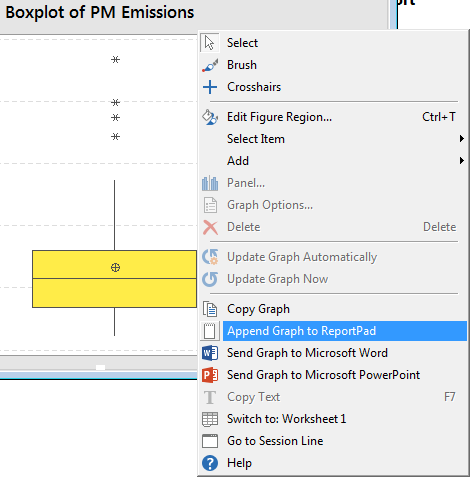Image resolution: width=470 pixels, height=478 pixels.
Task: Click the PowerPoint icon in menu
Action: coord(210,375)
